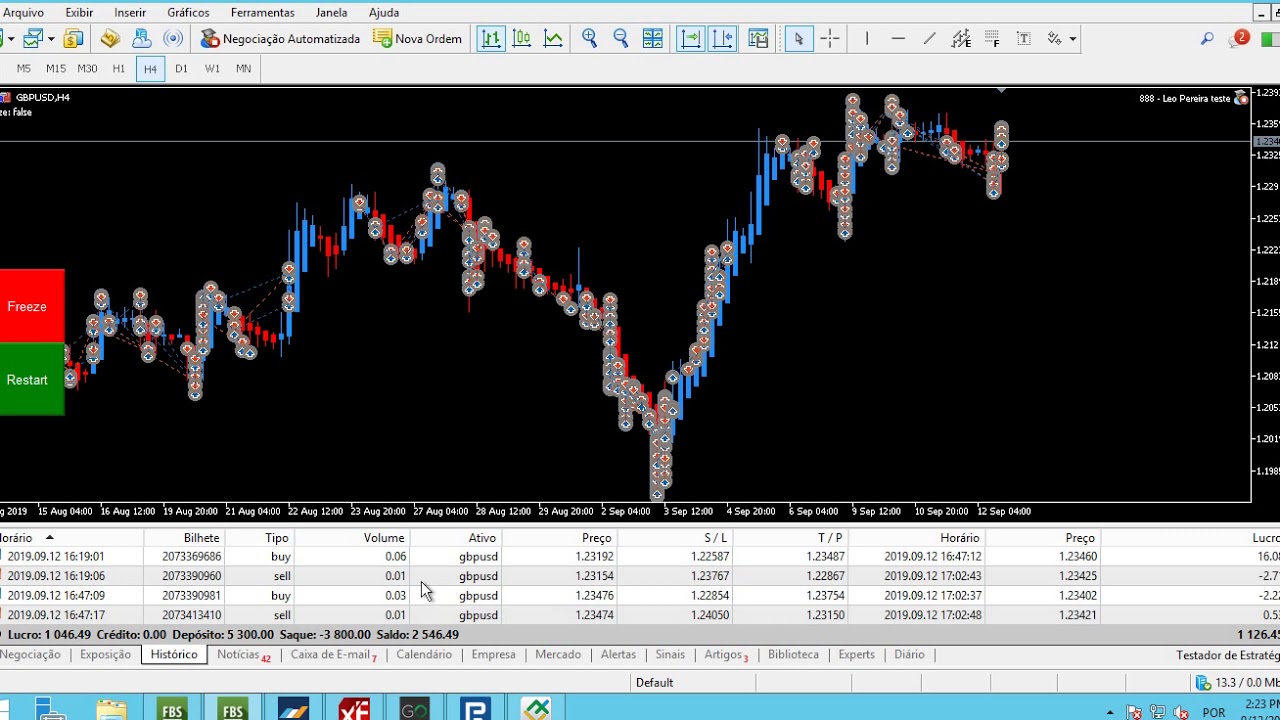
Task: Toggle Negociação Automatizada
Action: click(280, 39)
